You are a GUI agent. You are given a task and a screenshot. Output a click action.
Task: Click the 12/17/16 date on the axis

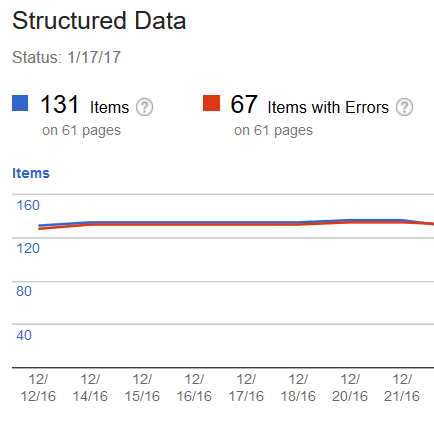click(x=246, y=388)
